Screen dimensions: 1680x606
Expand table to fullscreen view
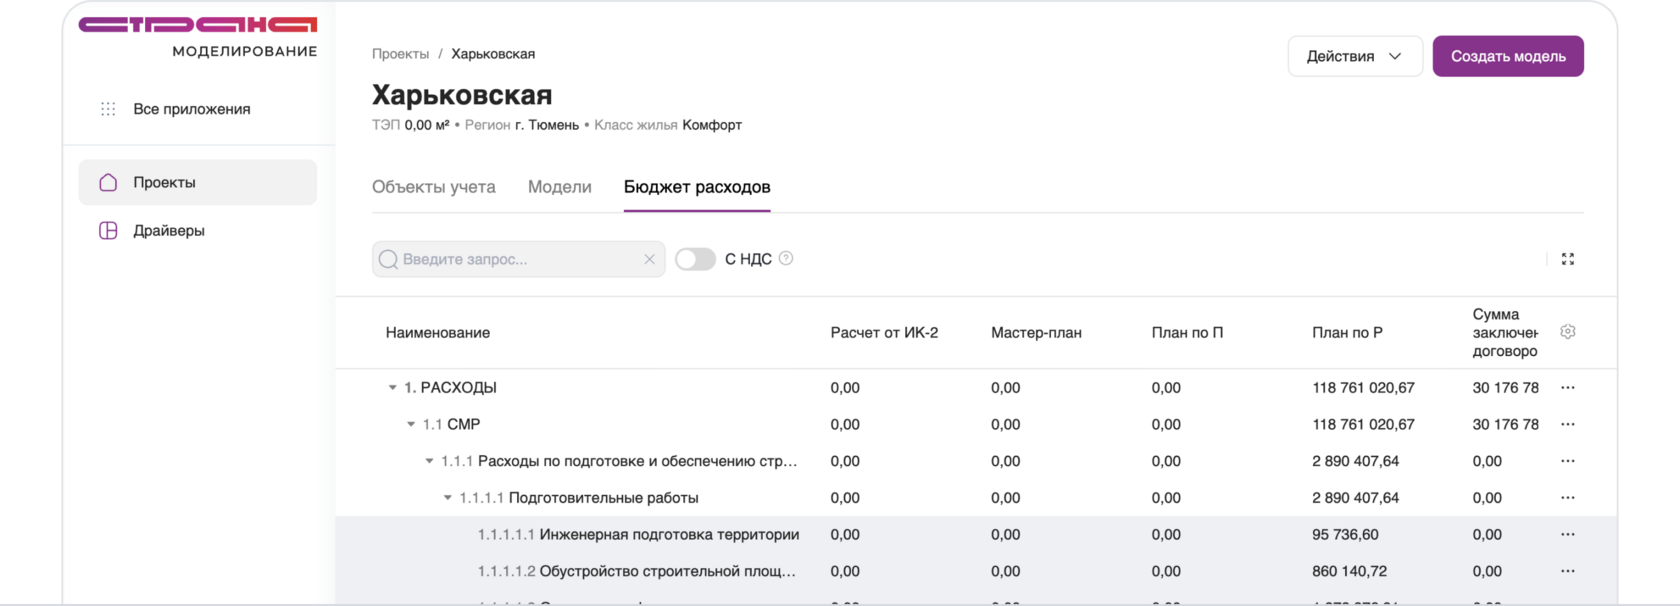coord(1567,259)
